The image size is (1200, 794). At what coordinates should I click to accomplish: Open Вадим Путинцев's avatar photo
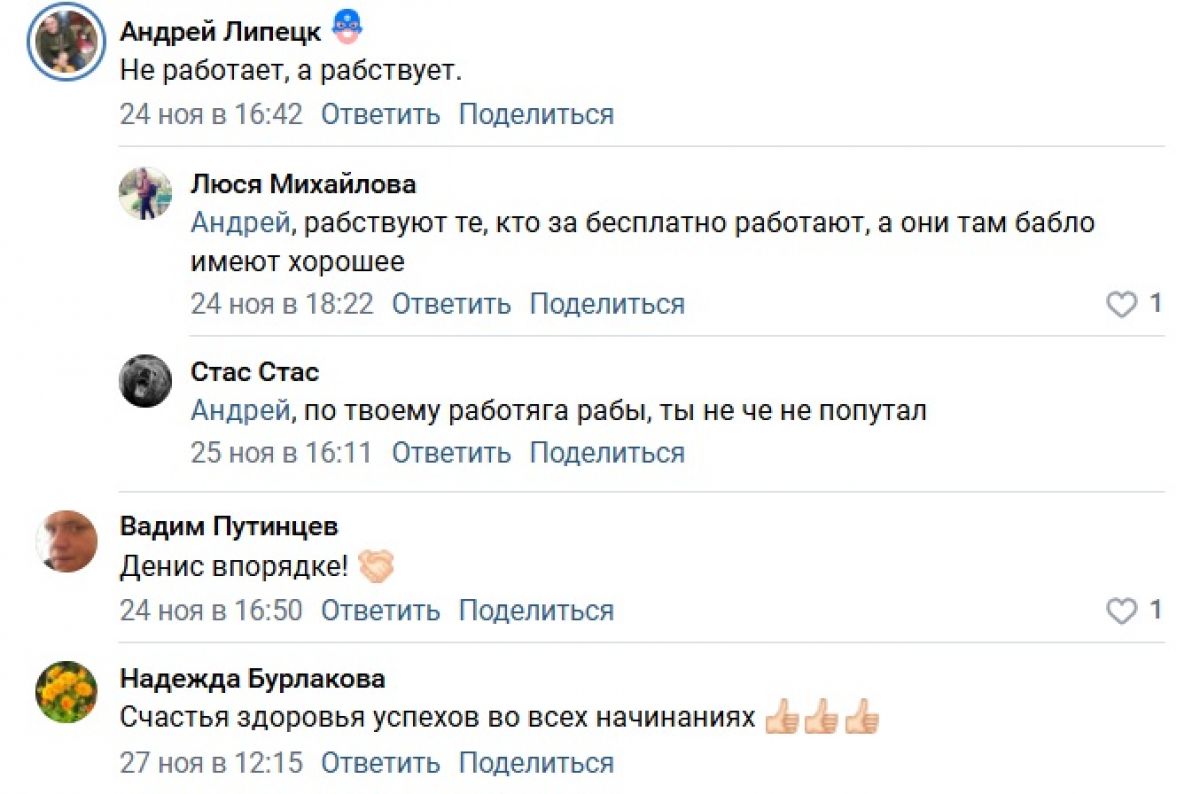click(x=66, y=541)
